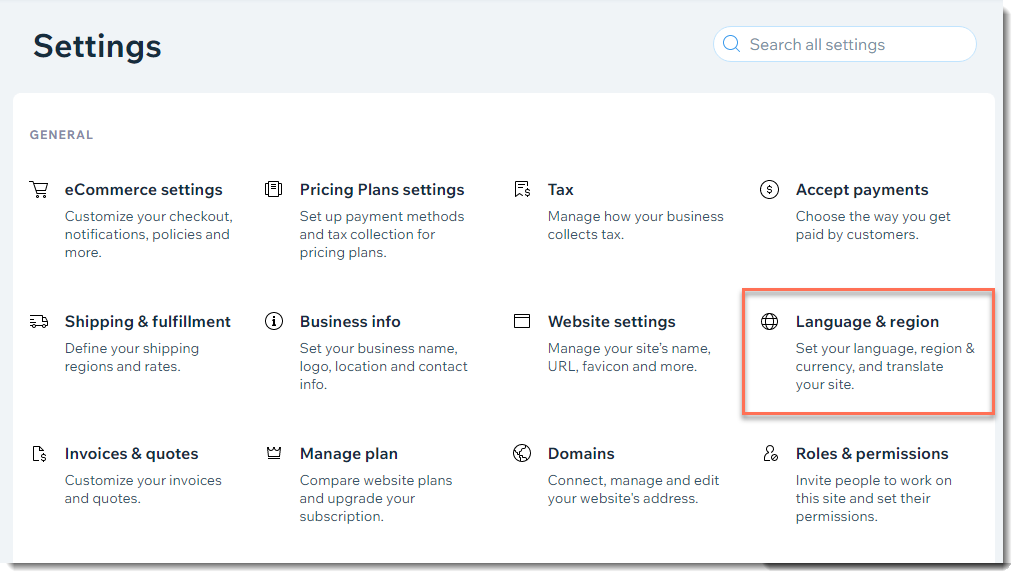
Task: Focus the Search all settings field
Action: [x=845, y=44]
